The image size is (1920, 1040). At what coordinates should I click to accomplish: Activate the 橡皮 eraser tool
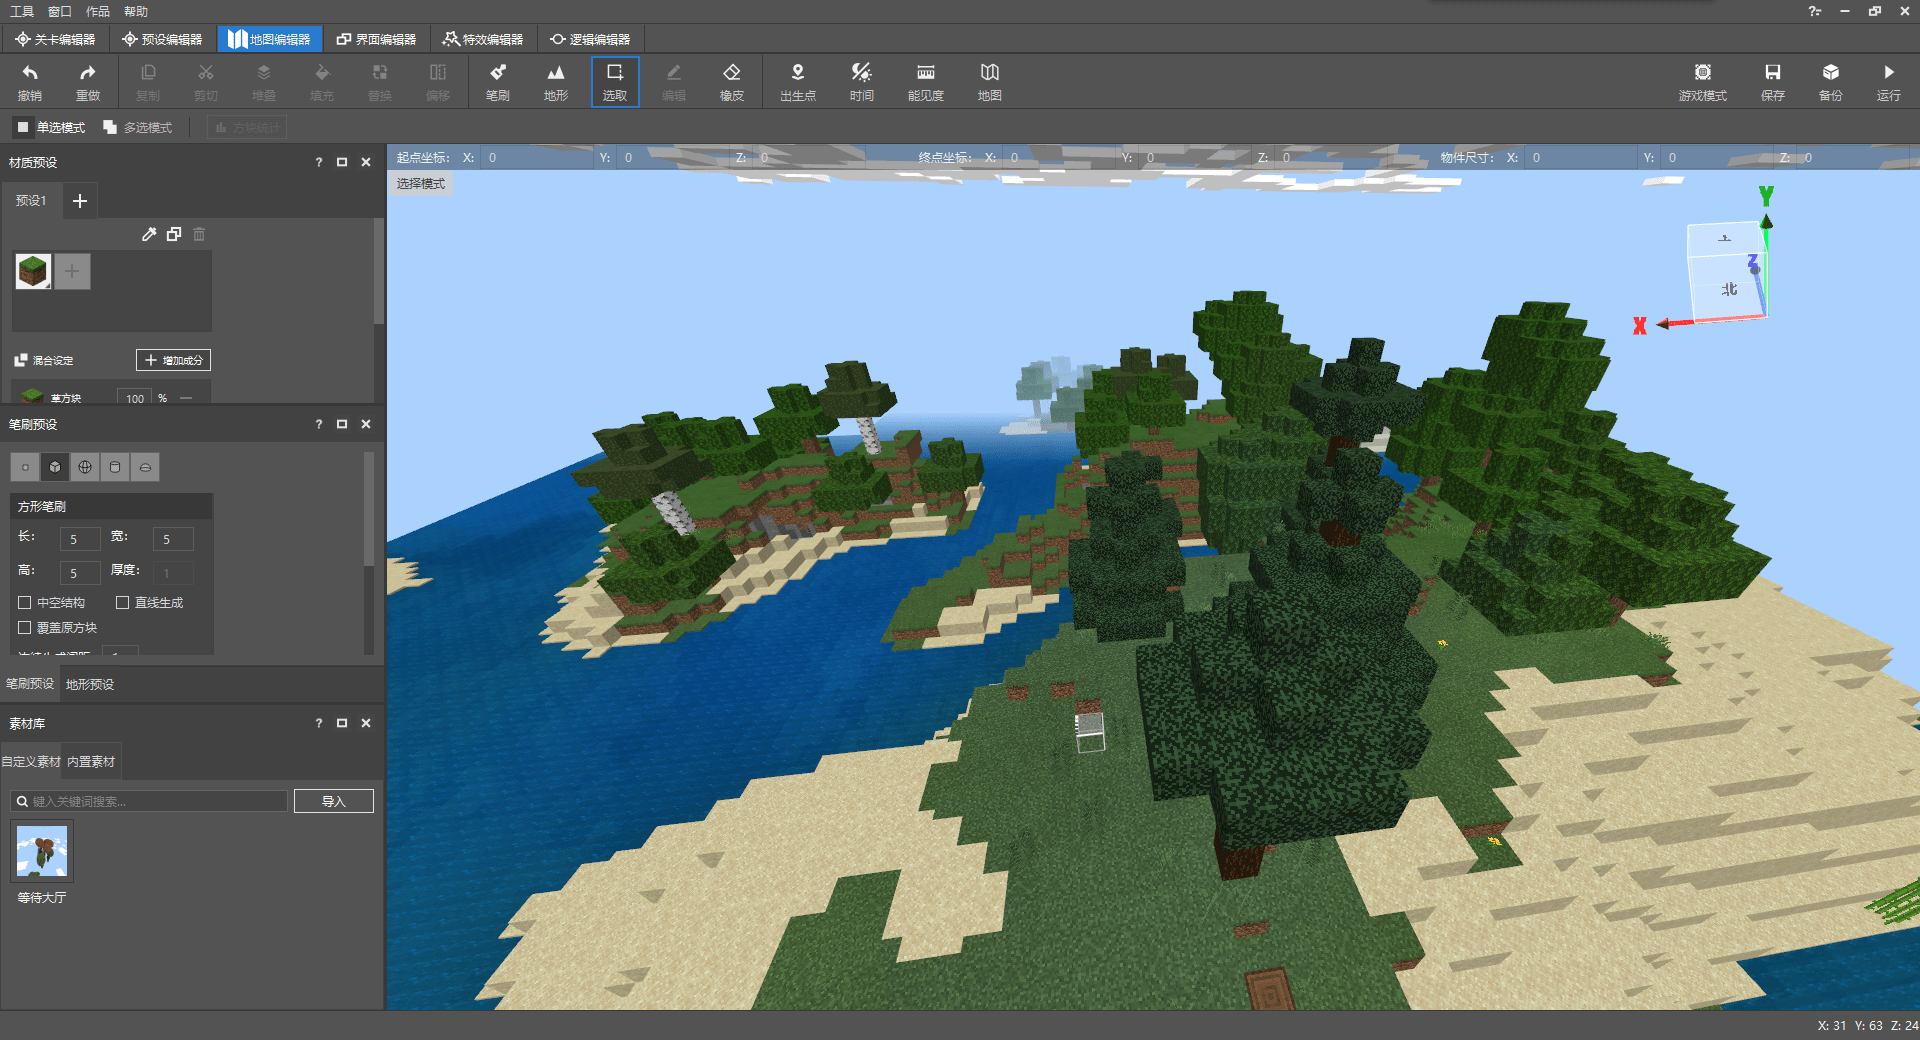point(731,81)
